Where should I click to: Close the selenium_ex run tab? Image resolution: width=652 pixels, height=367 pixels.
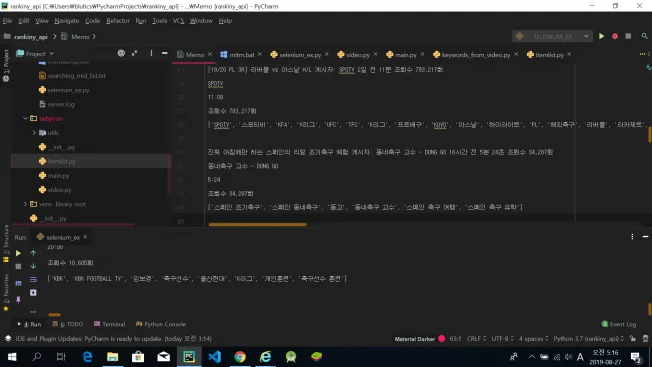(85, 237)
